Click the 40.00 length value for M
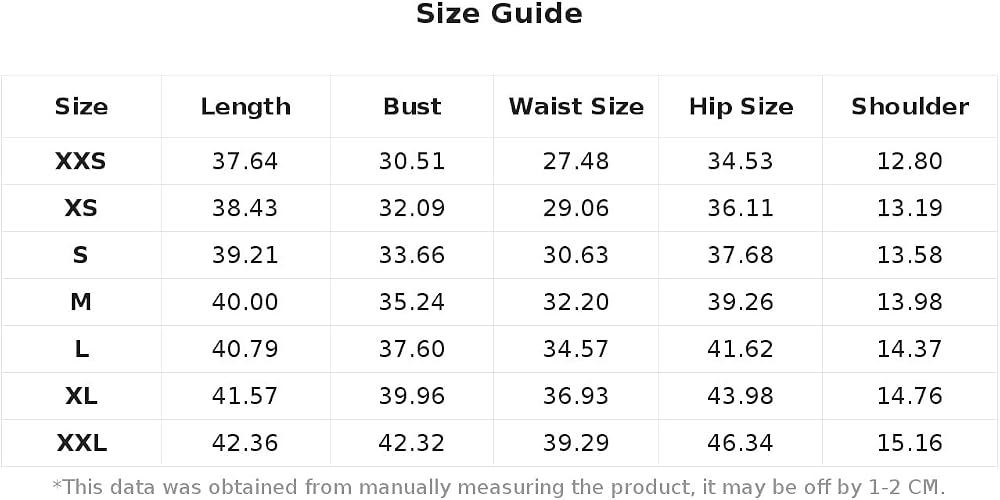 pos(246,302)
